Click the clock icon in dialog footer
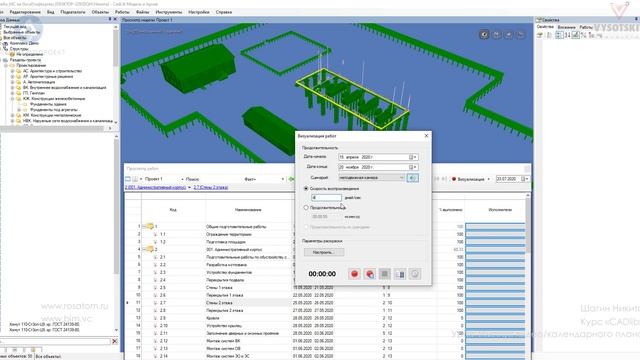Viewport: 640px width, 360px height. [415, 274]
